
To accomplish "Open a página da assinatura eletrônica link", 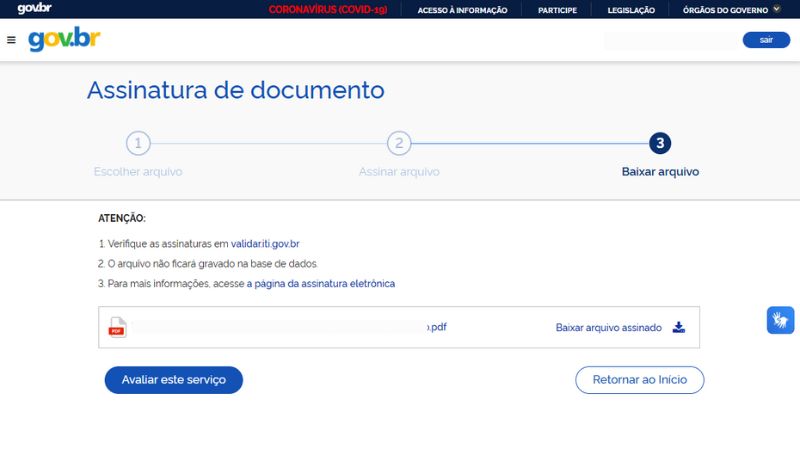I will (x=320, y=284).
